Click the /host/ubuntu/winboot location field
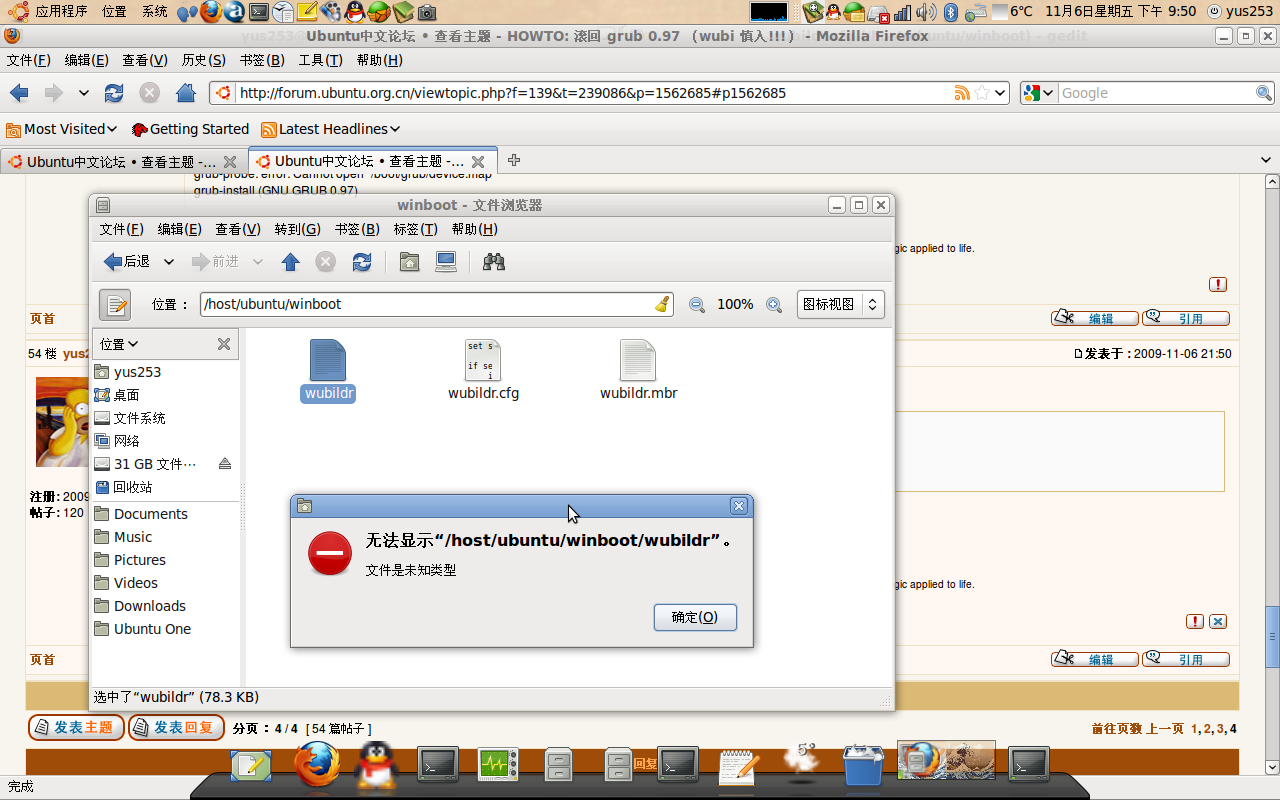Screen dimensions: 1280x800 [x=436, y=304]
